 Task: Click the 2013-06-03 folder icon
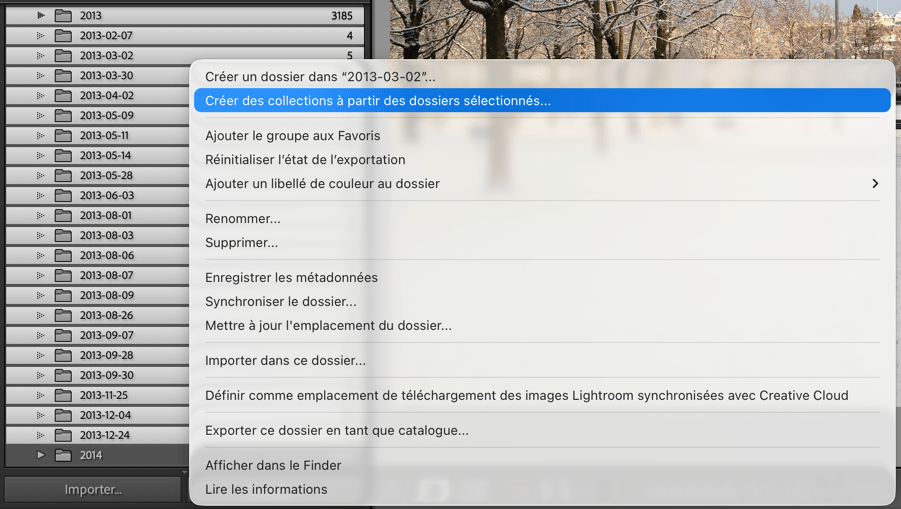(x=63, y=196)
